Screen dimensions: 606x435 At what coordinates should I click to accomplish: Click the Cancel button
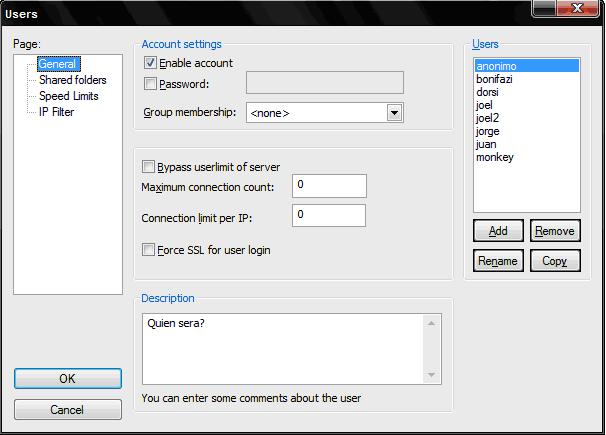pyautogui.click(x=68, y=410)
